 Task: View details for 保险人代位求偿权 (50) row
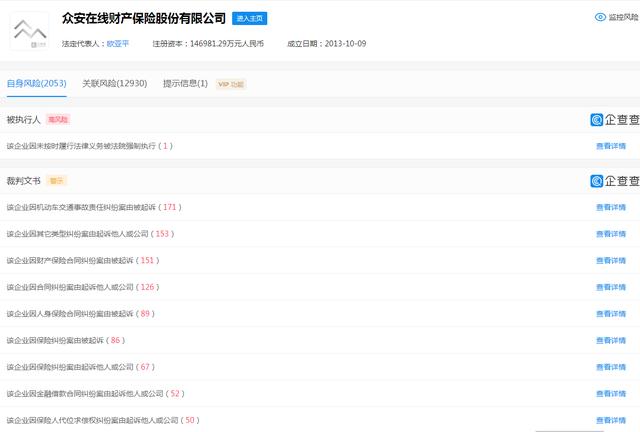click(611, 420)
